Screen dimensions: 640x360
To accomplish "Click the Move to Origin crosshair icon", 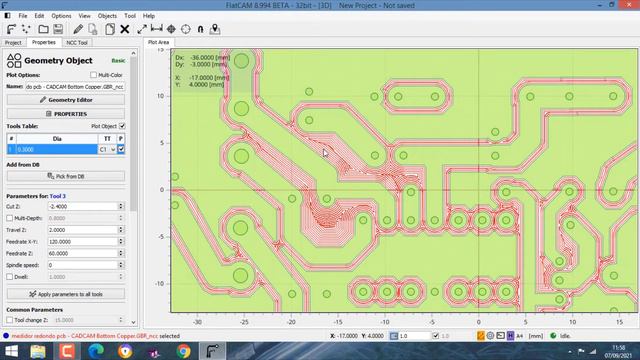I will (x=186, y=29).
